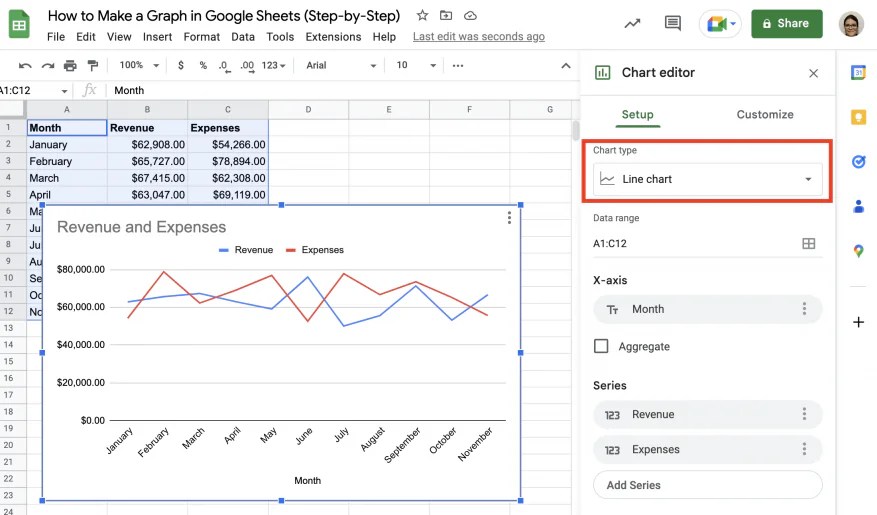Collapse the header with the up arrow
The width and height of the screenshot is (877, 515).
pyautogui.click(x=566, y=65)
